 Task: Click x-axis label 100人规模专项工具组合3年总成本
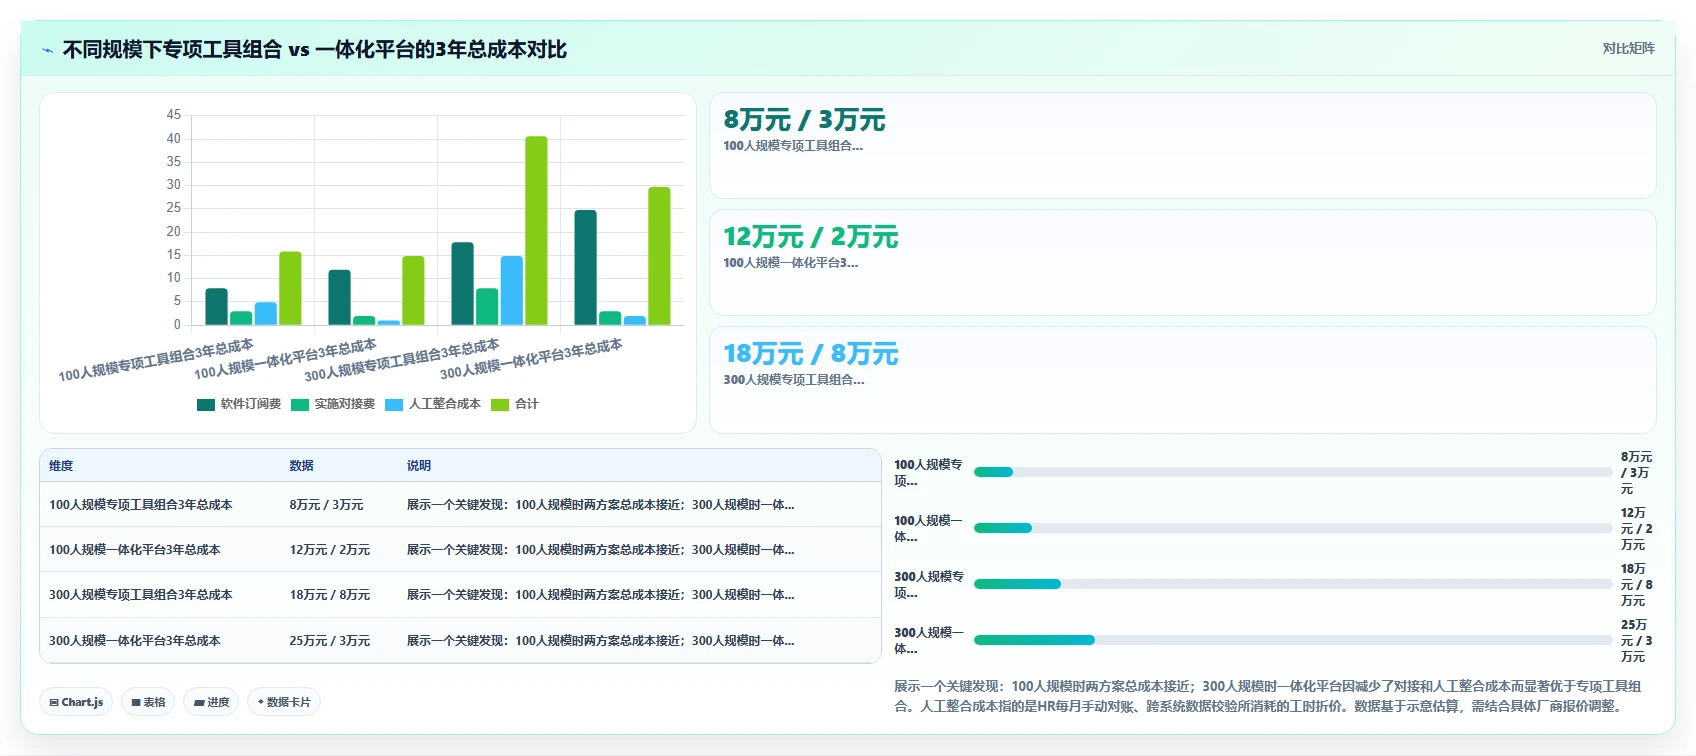156,361
